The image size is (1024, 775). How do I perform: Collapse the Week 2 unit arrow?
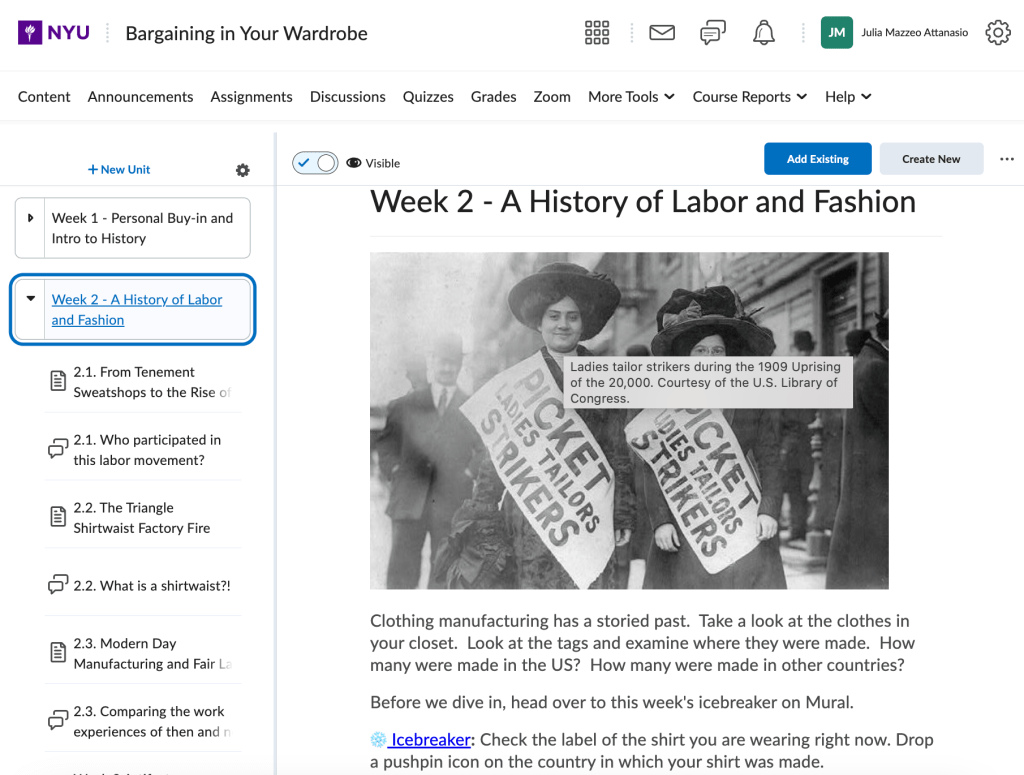tap(30, 299)
